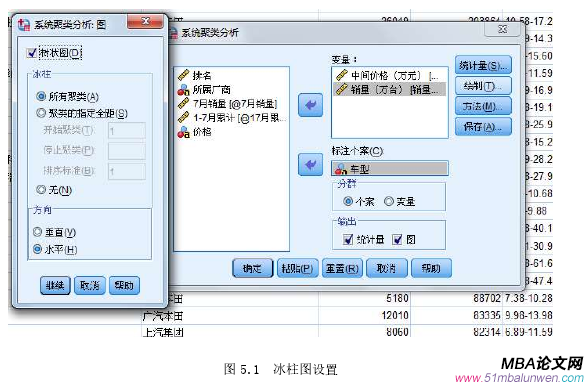Select the 个案 cluster radio button
Screen dimensions: 586x384
(x=348, y=202)
